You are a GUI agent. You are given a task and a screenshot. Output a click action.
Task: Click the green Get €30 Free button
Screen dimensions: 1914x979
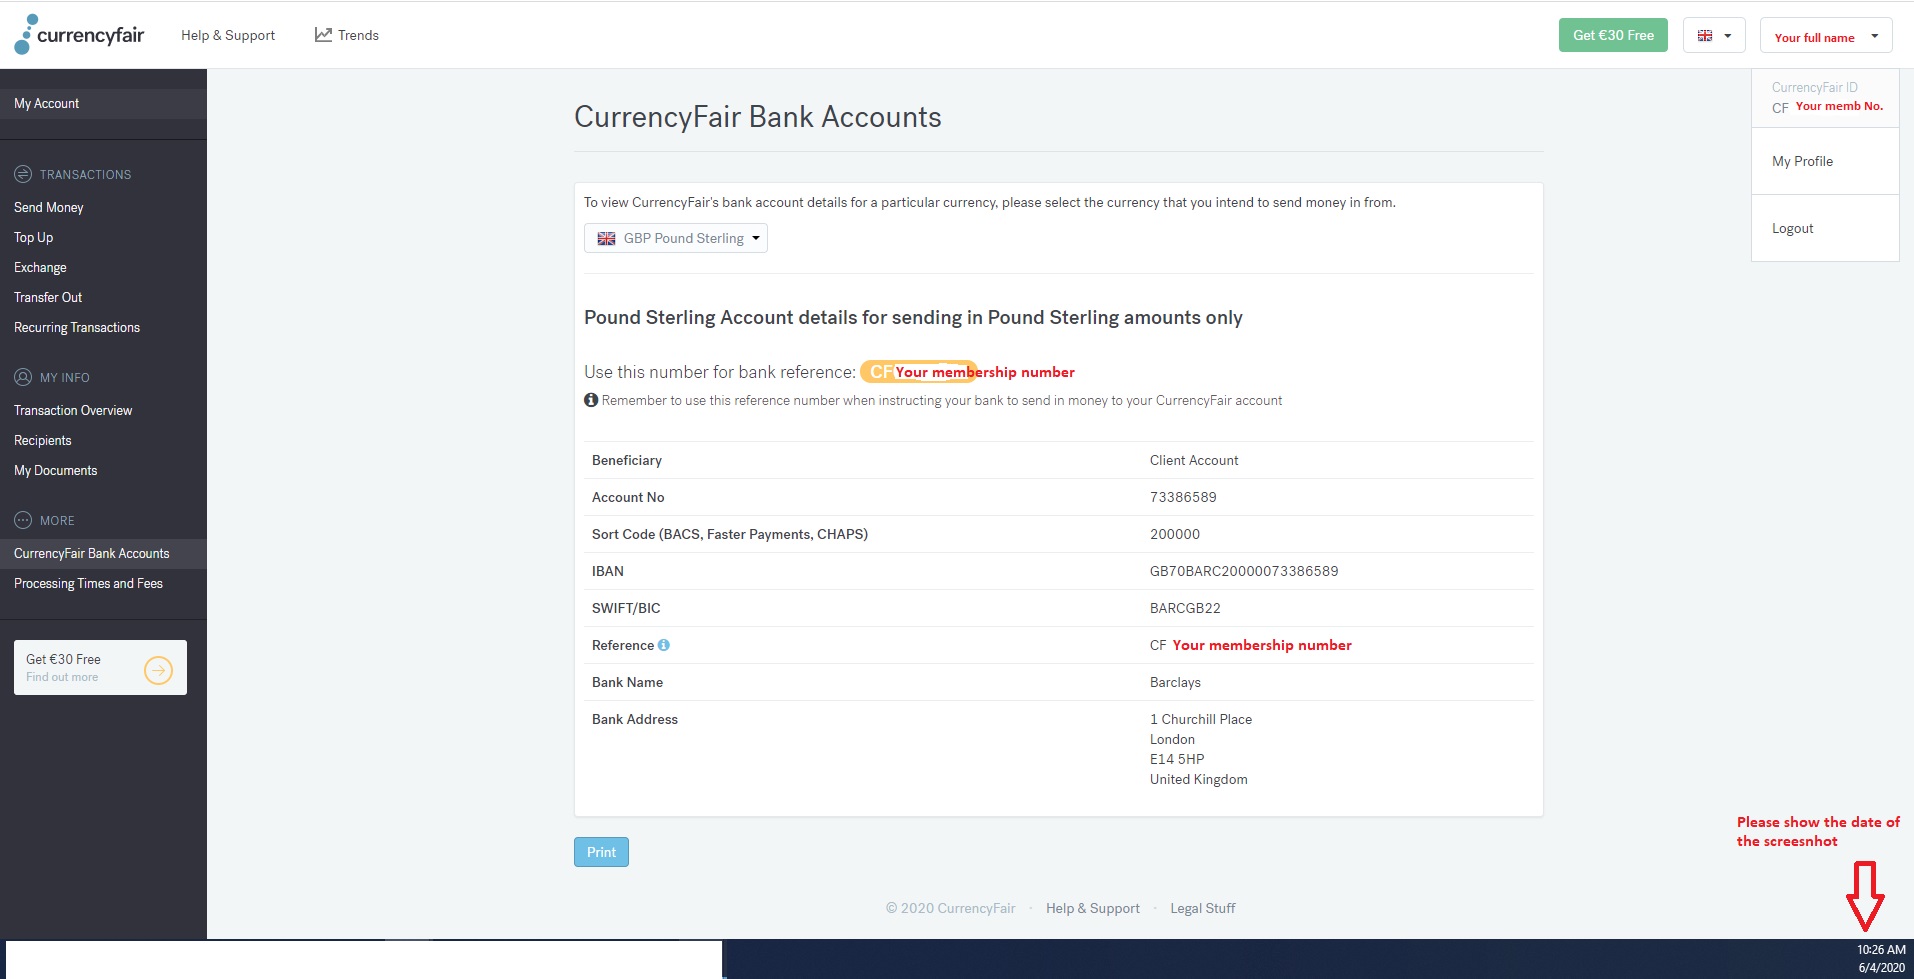point(1613,35)
